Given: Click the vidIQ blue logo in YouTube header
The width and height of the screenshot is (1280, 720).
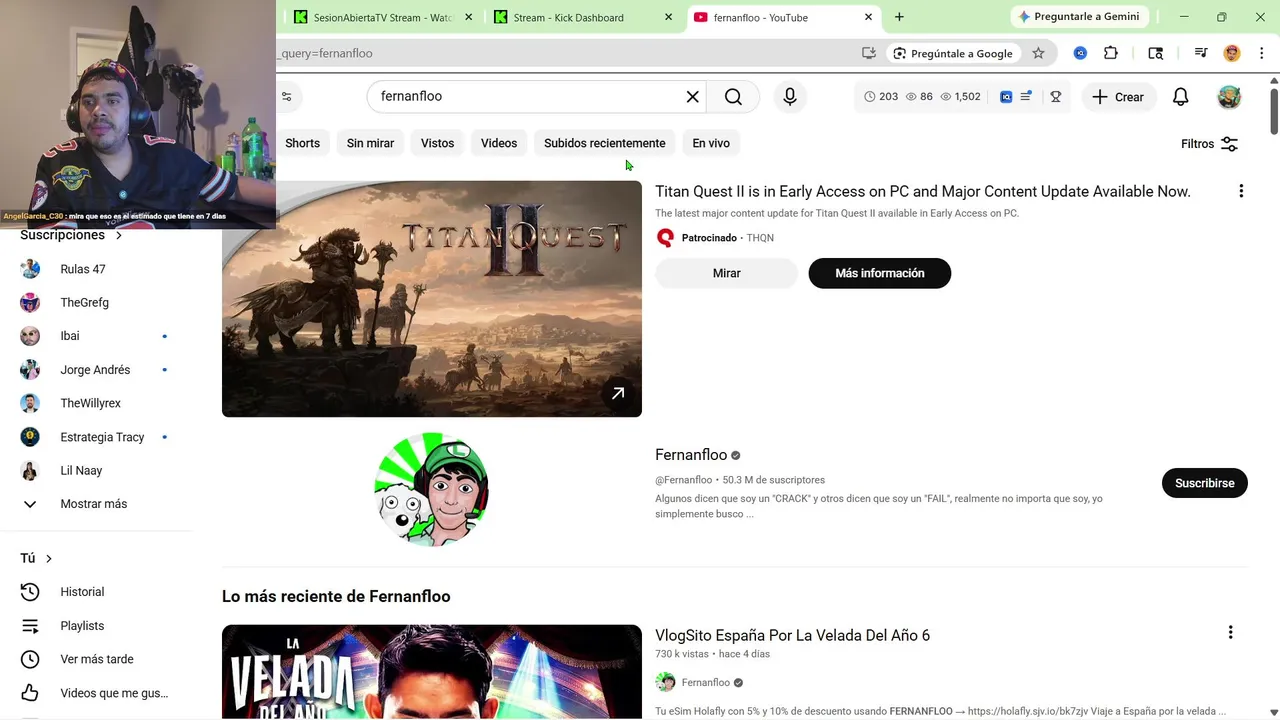Looking at the screenshot, I should tap(1006, 97).
